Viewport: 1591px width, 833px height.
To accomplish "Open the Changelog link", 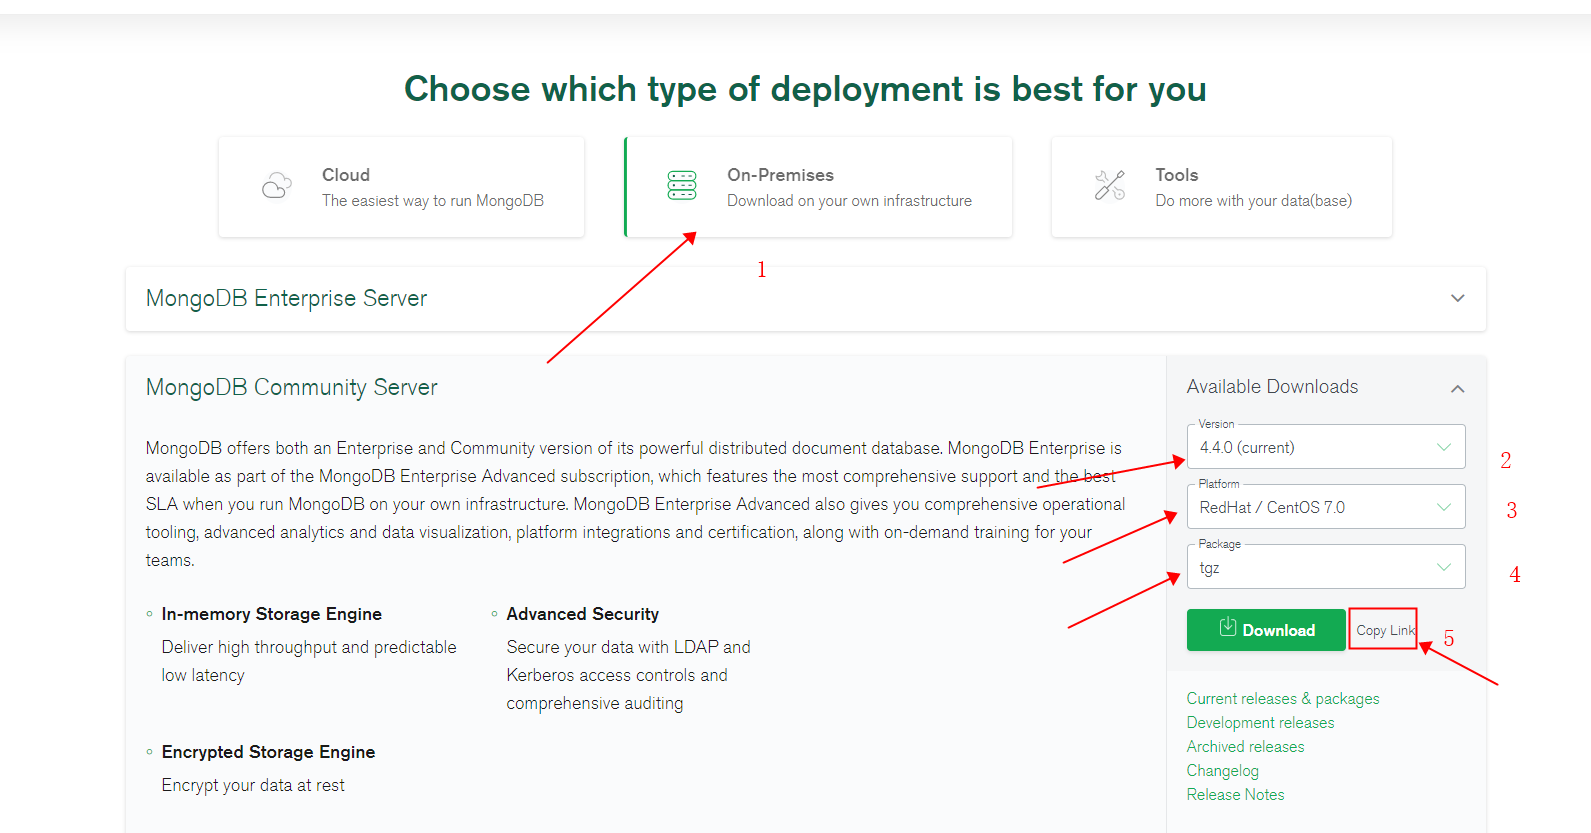I will pos(1222,770).
